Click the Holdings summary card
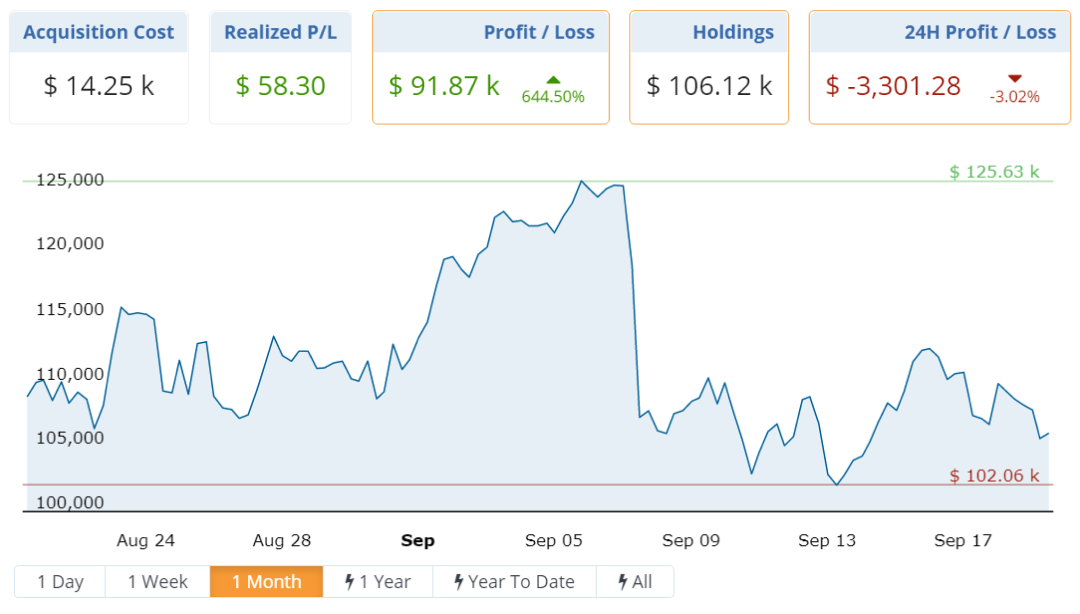This screenshot has height=614, width=1080. coord(709,68)
